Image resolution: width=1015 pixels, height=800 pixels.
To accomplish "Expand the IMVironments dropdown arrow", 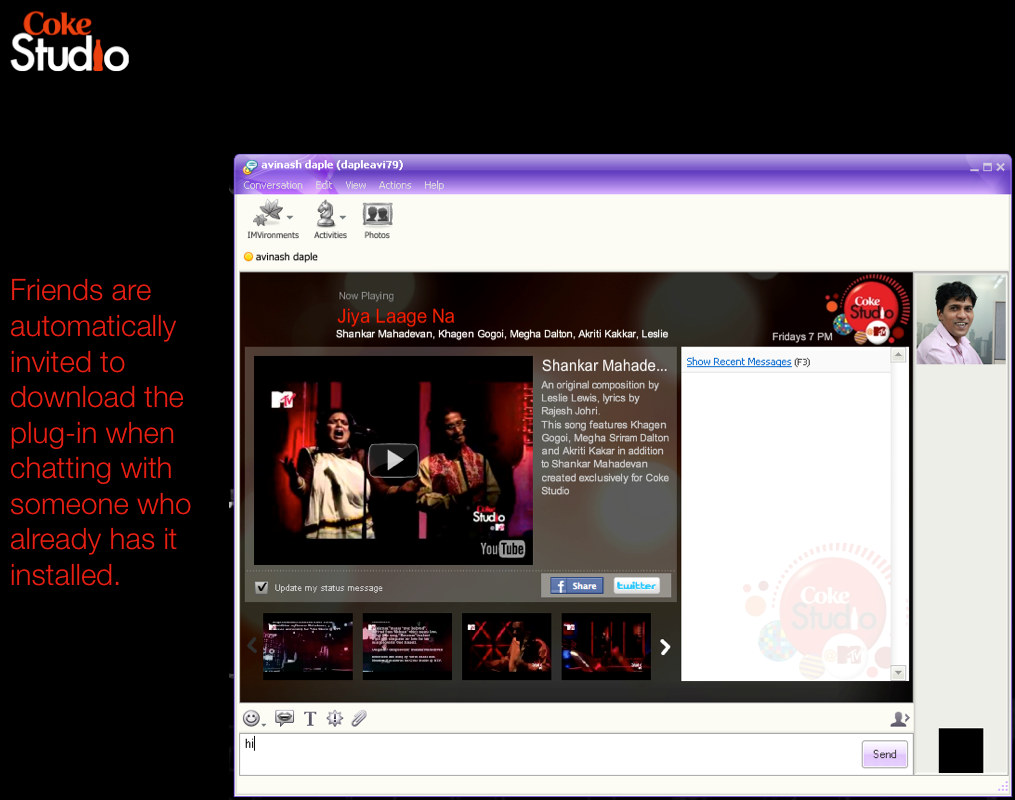I will pyautogui.click(x=290, y=217).
